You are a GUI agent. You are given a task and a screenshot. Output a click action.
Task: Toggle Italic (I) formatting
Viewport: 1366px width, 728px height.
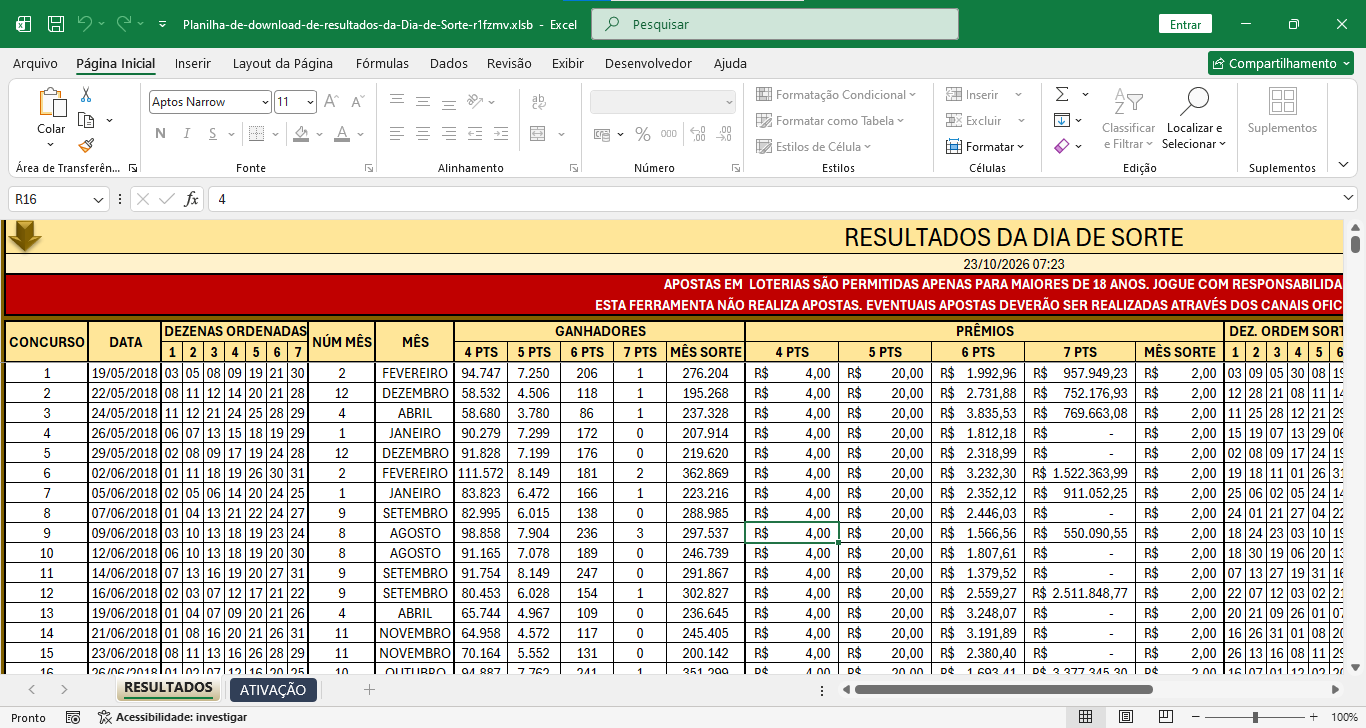pos(187,134)
